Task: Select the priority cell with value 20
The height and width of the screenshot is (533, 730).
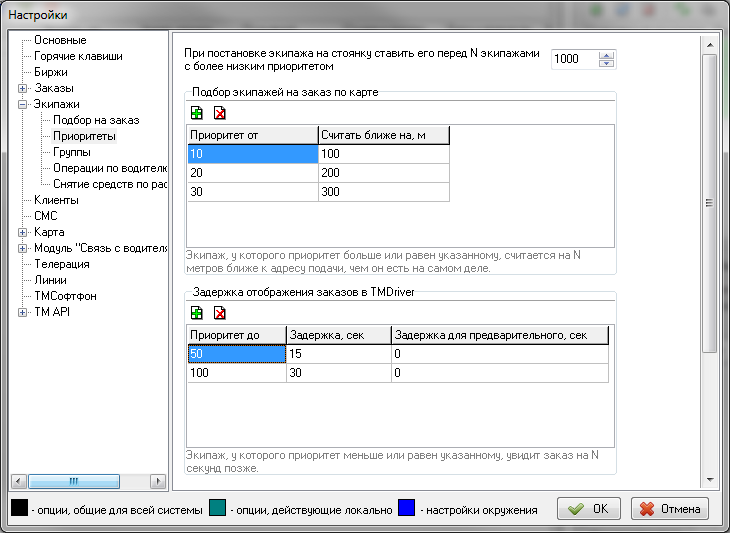Action: pos(253,173)
